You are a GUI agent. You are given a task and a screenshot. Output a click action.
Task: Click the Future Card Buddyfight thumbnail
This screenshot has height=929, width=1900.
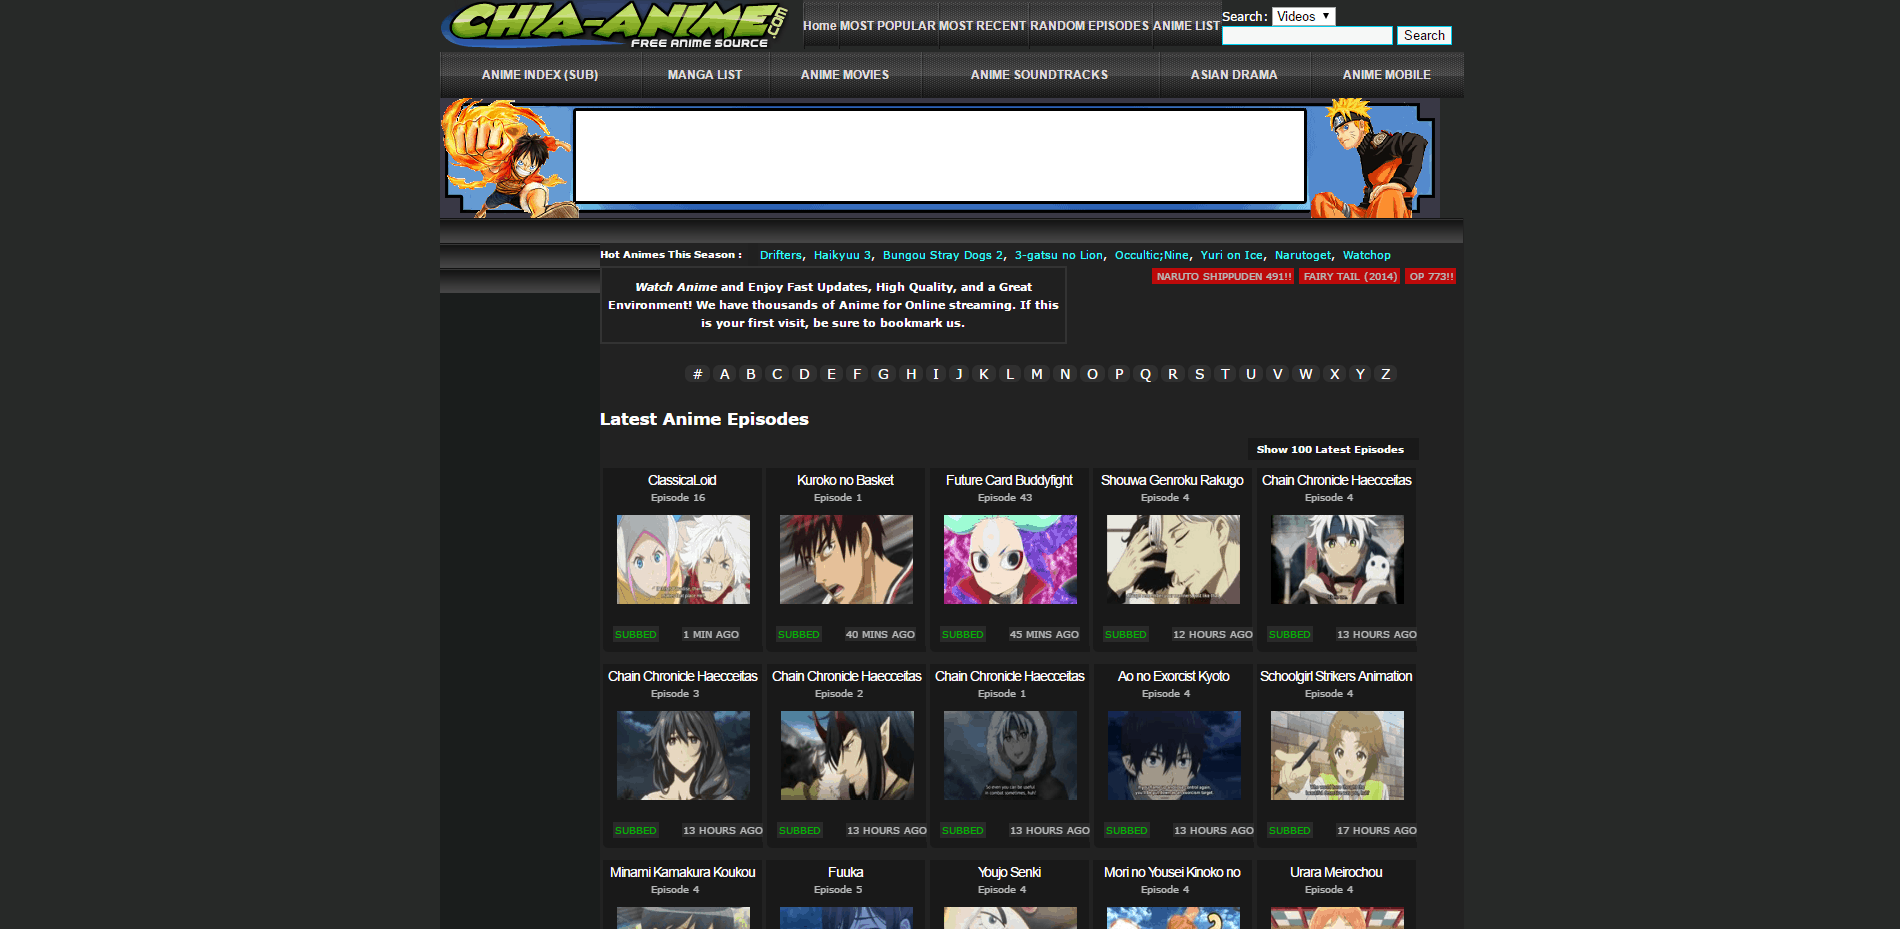(1010, 559)
